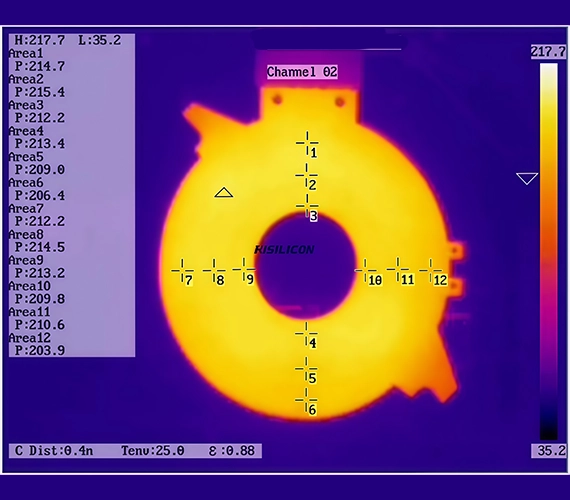Click measurement crosshair marker 6
This screenshot has height=500, width=570.
(x=306, y=400)
